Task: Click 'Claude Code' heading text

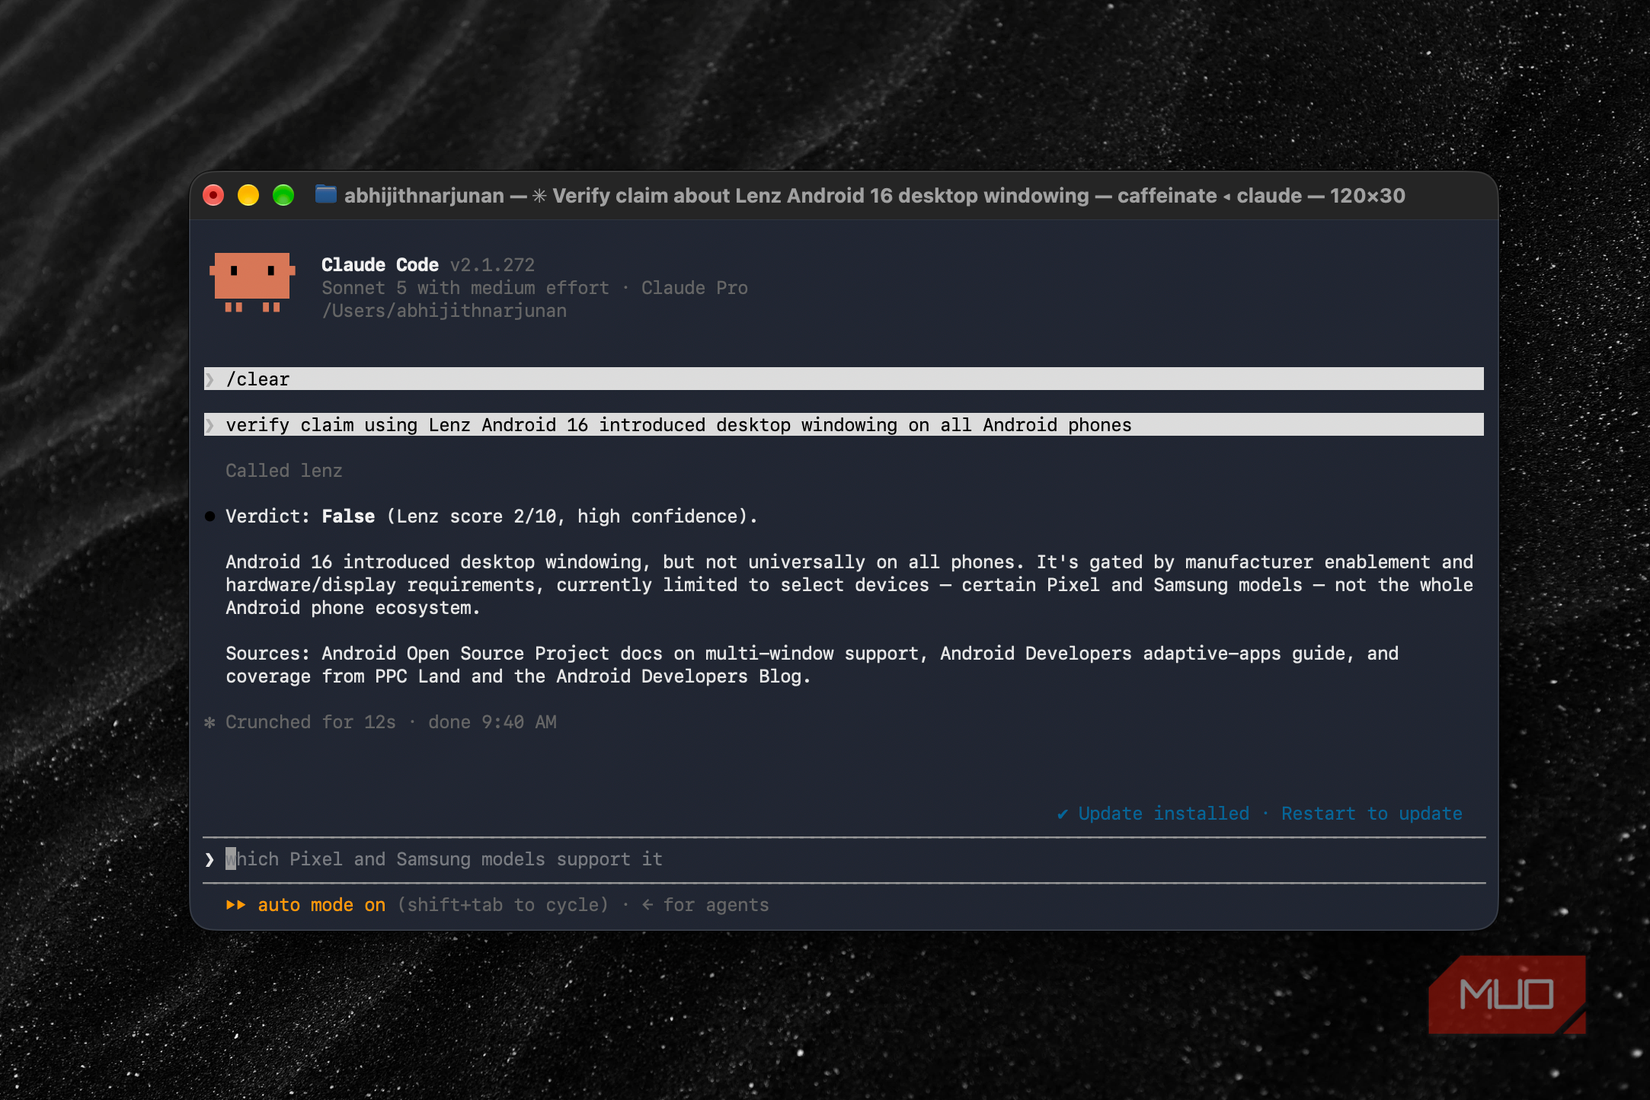Action: 380,265
